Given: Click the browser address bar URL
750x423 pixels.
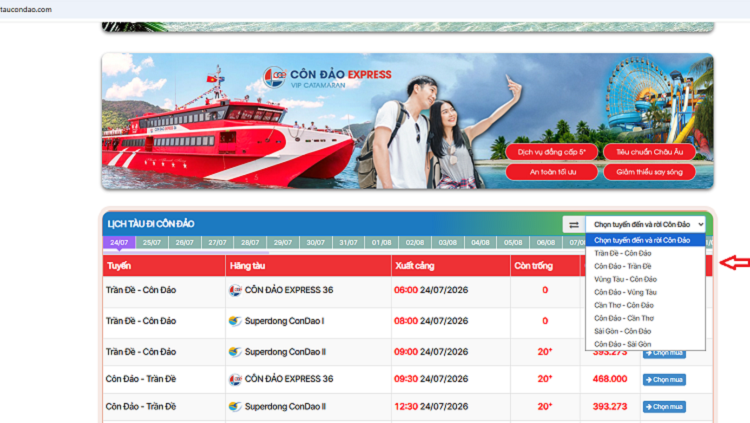Looking at the screenshot, I should click(26, 9).
